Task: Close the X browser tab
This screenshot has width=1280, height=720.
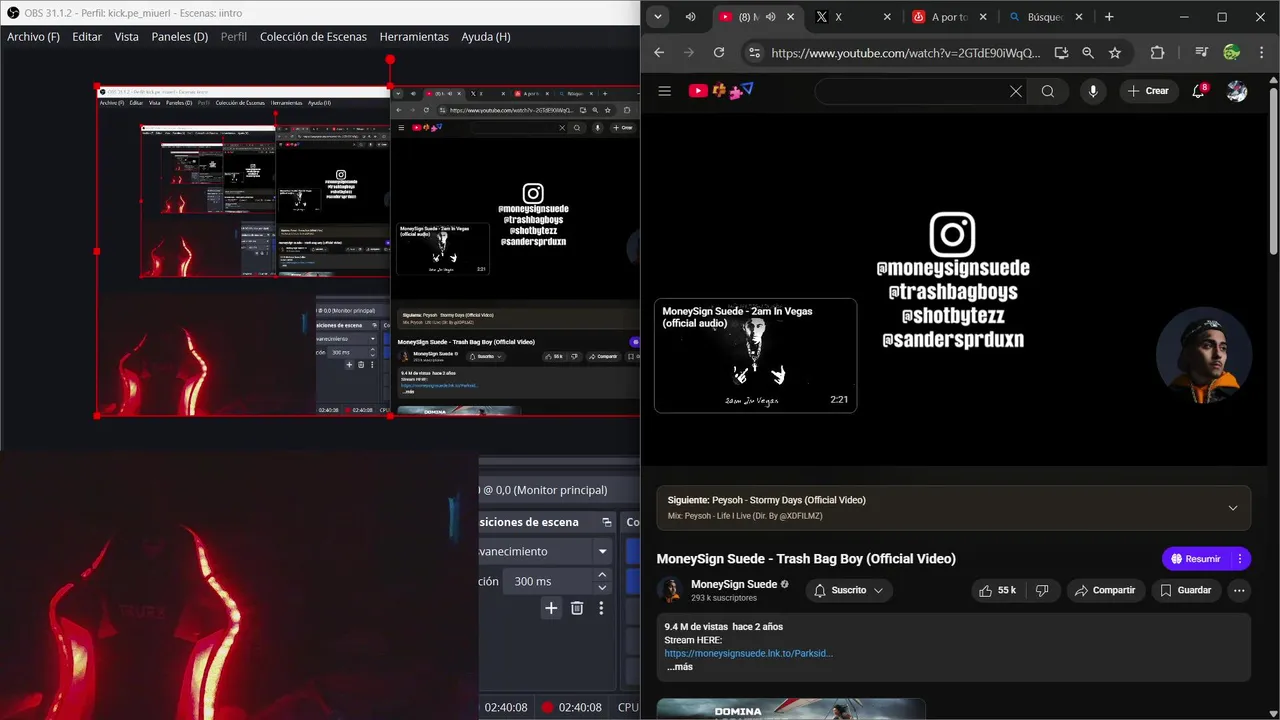Action: pos(887,17)
